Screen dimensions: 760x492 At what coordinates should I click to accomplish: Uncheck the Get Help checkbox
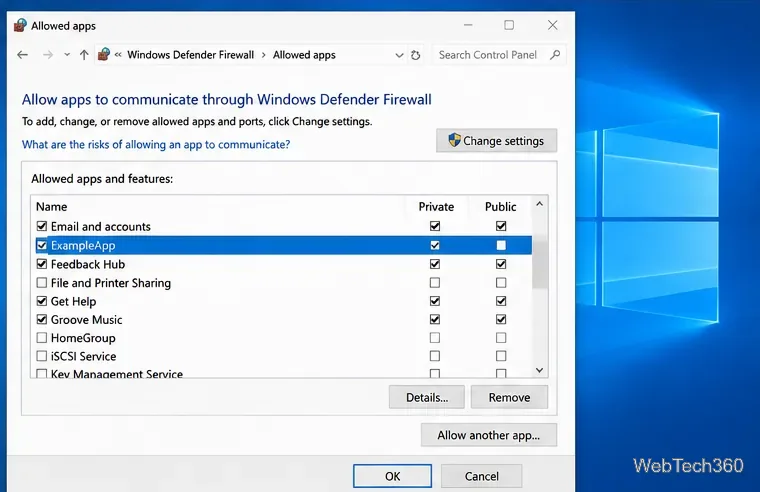click(42, 301)
